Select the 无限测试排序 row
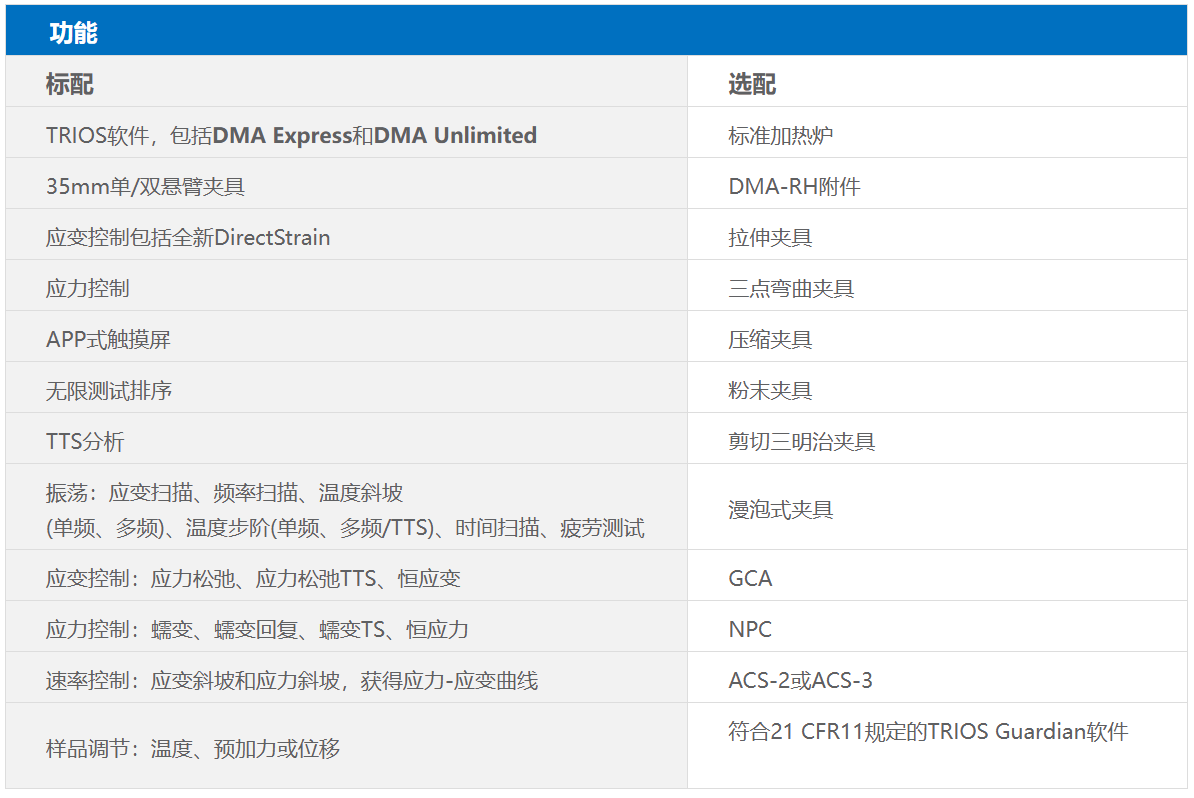1194x798 pixels. click(109, 390)
